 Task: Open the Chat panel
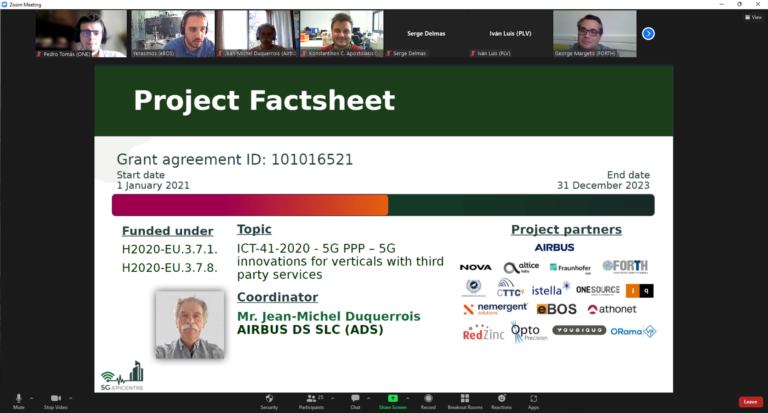coord(355,401)
